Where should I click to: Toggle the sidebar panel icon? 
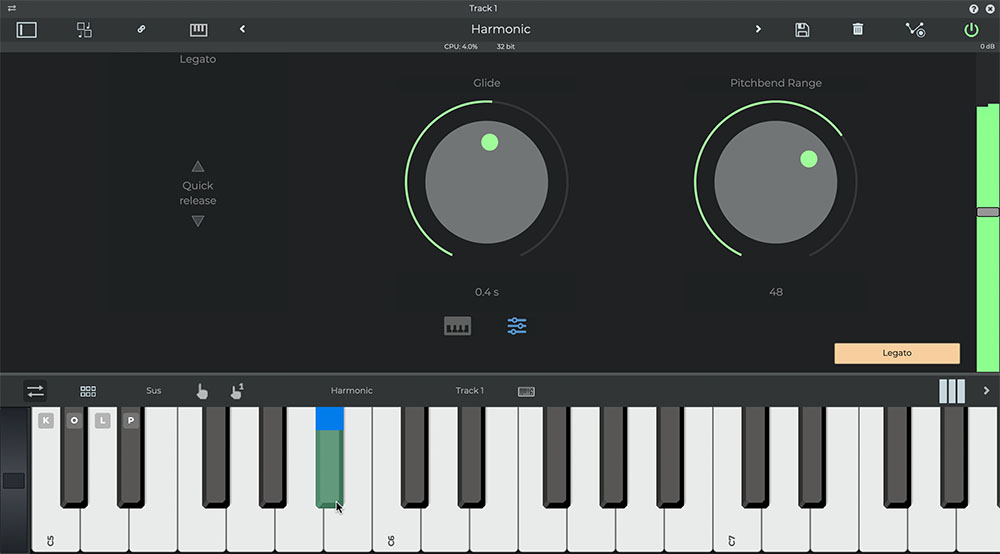tap(27, 30)
